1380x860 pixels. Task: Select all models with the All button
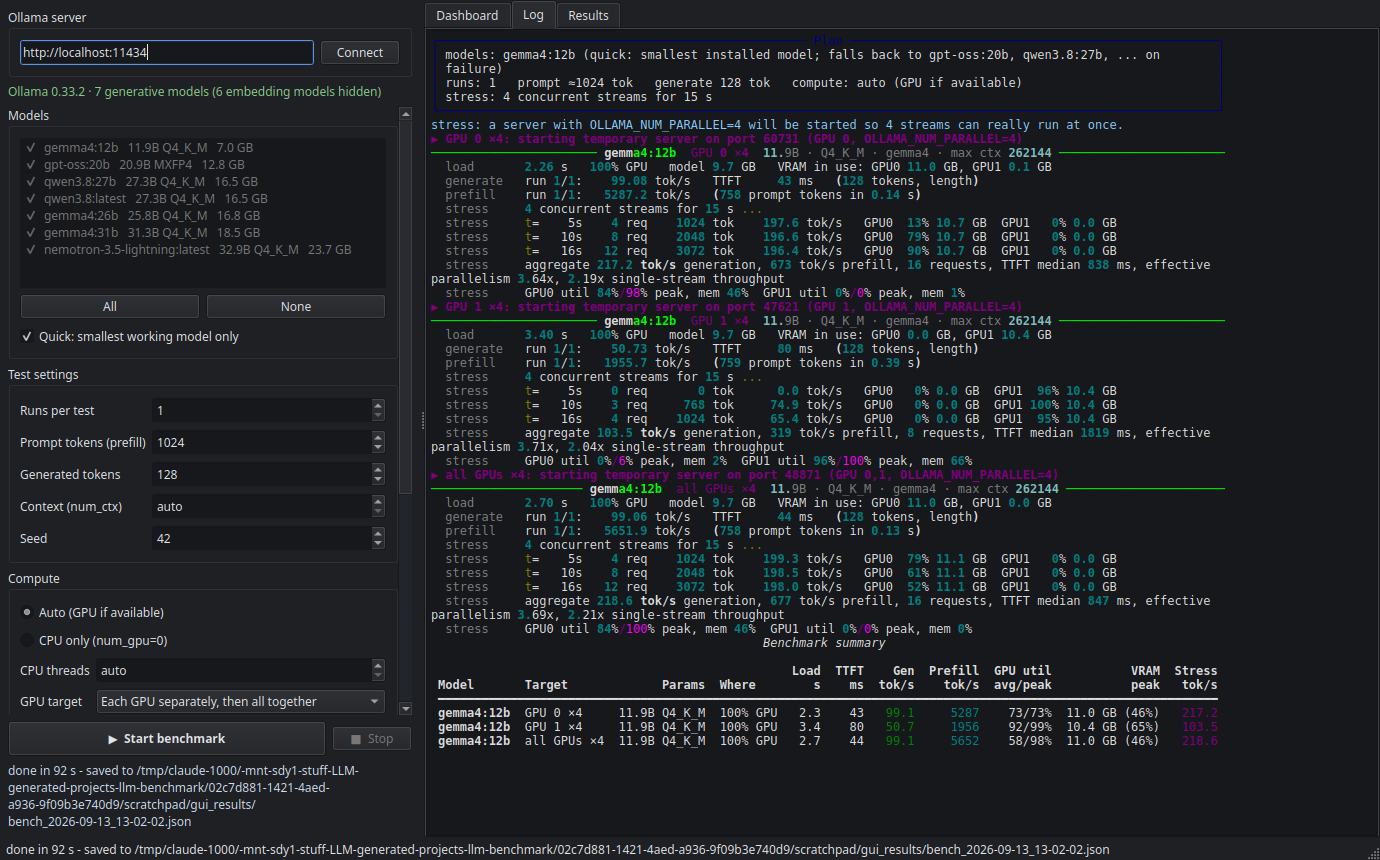pyautogui.click(x=110, y=307)
